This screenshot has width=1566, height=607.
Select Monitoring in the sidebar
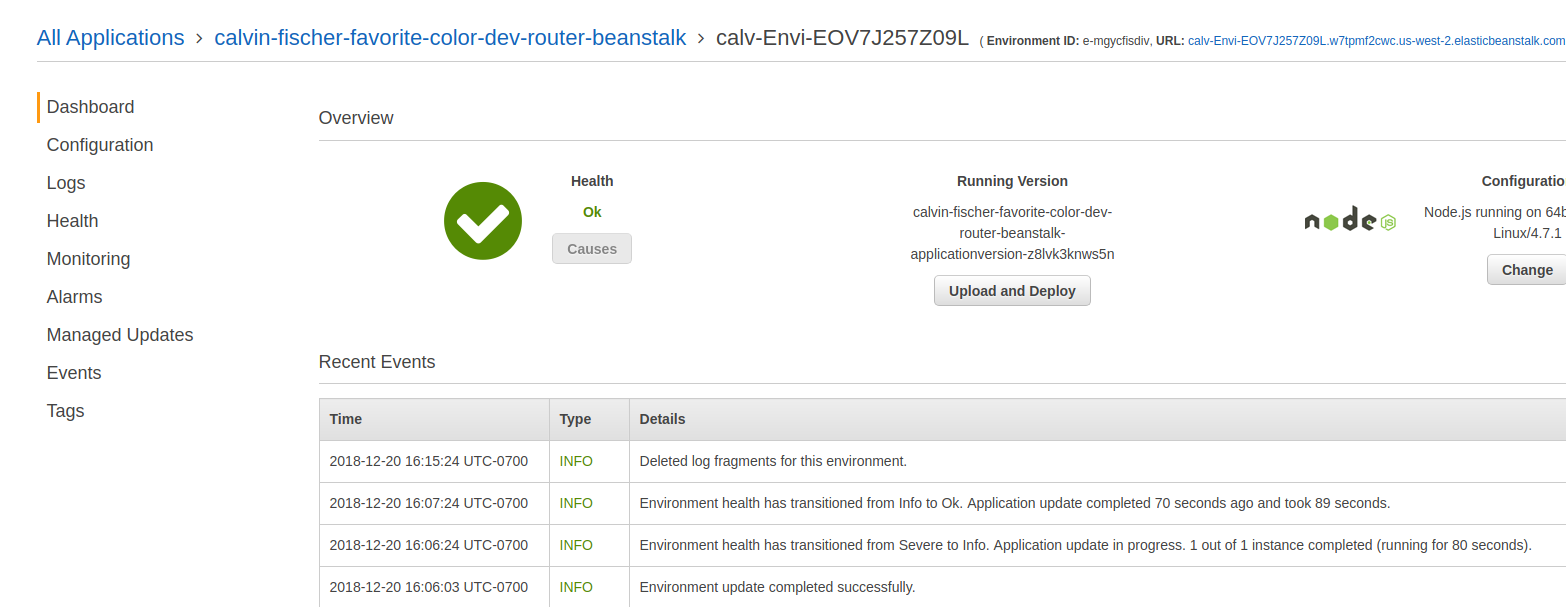pos(88,259)
